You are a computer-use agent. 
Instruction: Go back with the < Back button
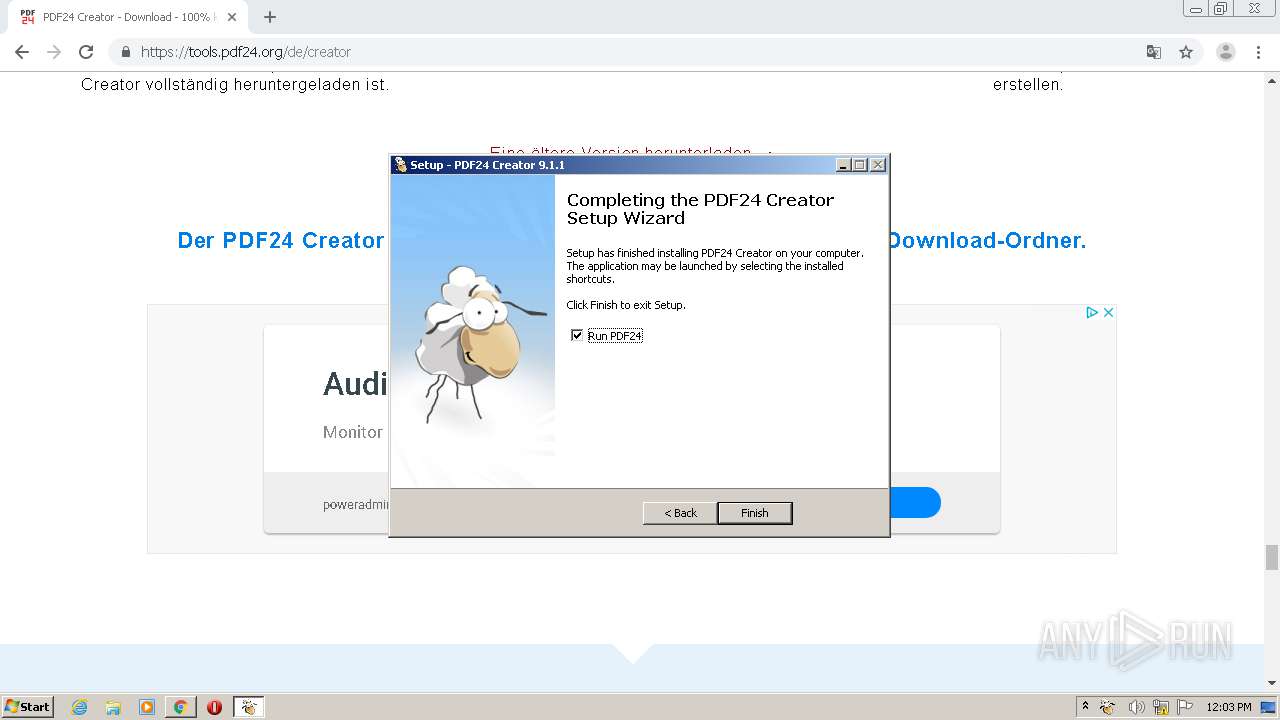click(x=680, y=513)
